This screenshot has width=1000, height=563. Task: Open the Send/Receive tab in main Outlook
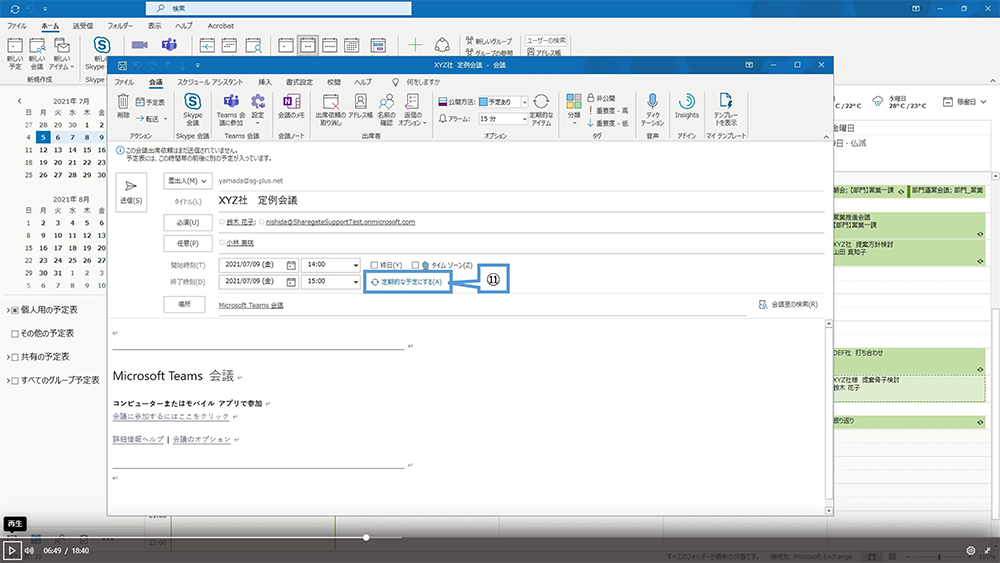tap(82, 26)
